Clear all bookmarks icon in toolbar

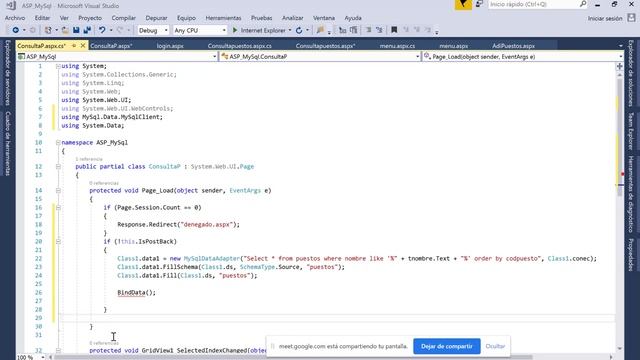pyautogui.click(x=427, y=30)
